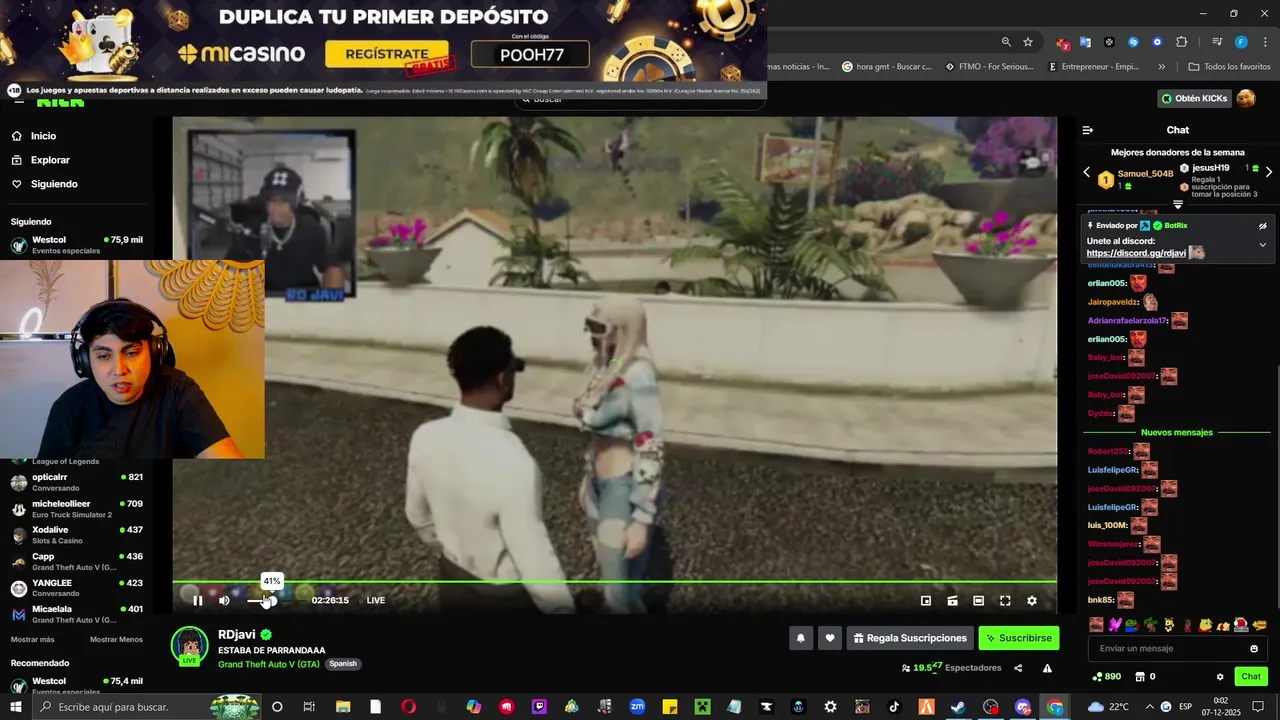Screen dimensions: 1280x720
Task: Toggle theater mode in the player
Action: (x=979, y=600)
